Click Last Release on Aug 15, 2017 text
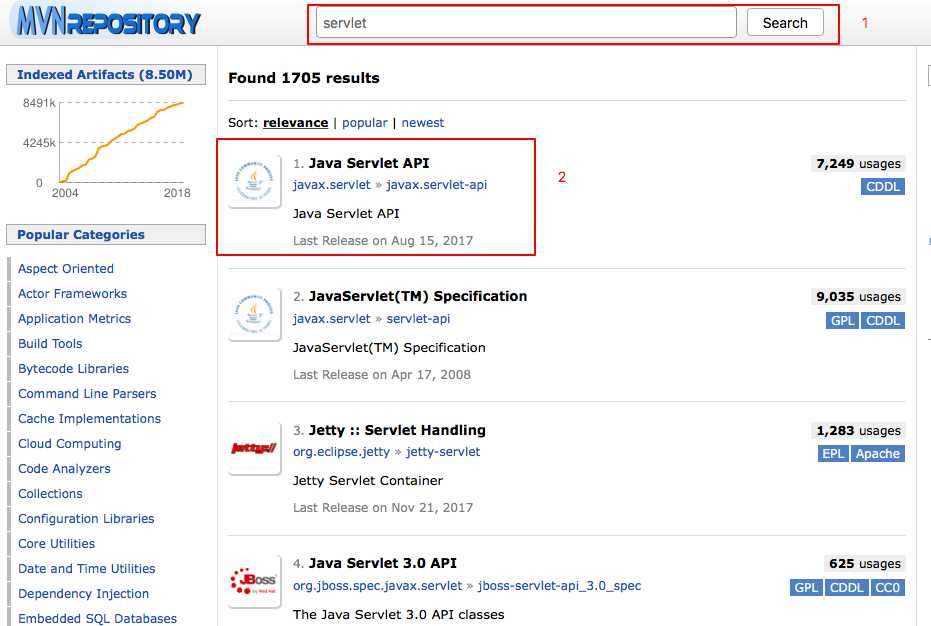This screenshot has height=626, width=931. tap(383, 241)
